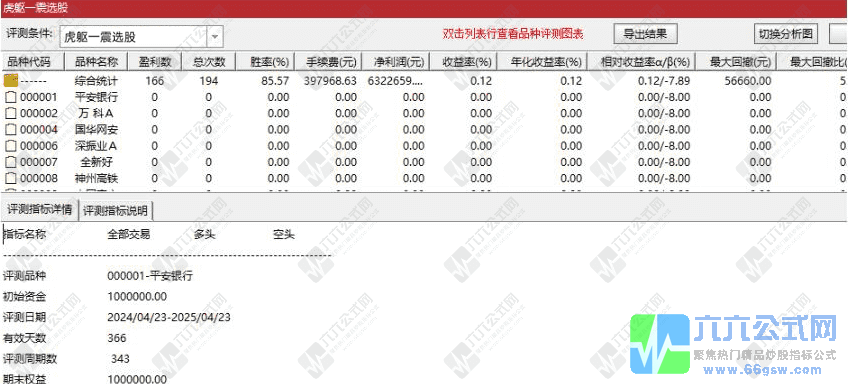This screenshot has height=384, width=848.
Task: Click the document icon for 000001
Action: point(11,97)
